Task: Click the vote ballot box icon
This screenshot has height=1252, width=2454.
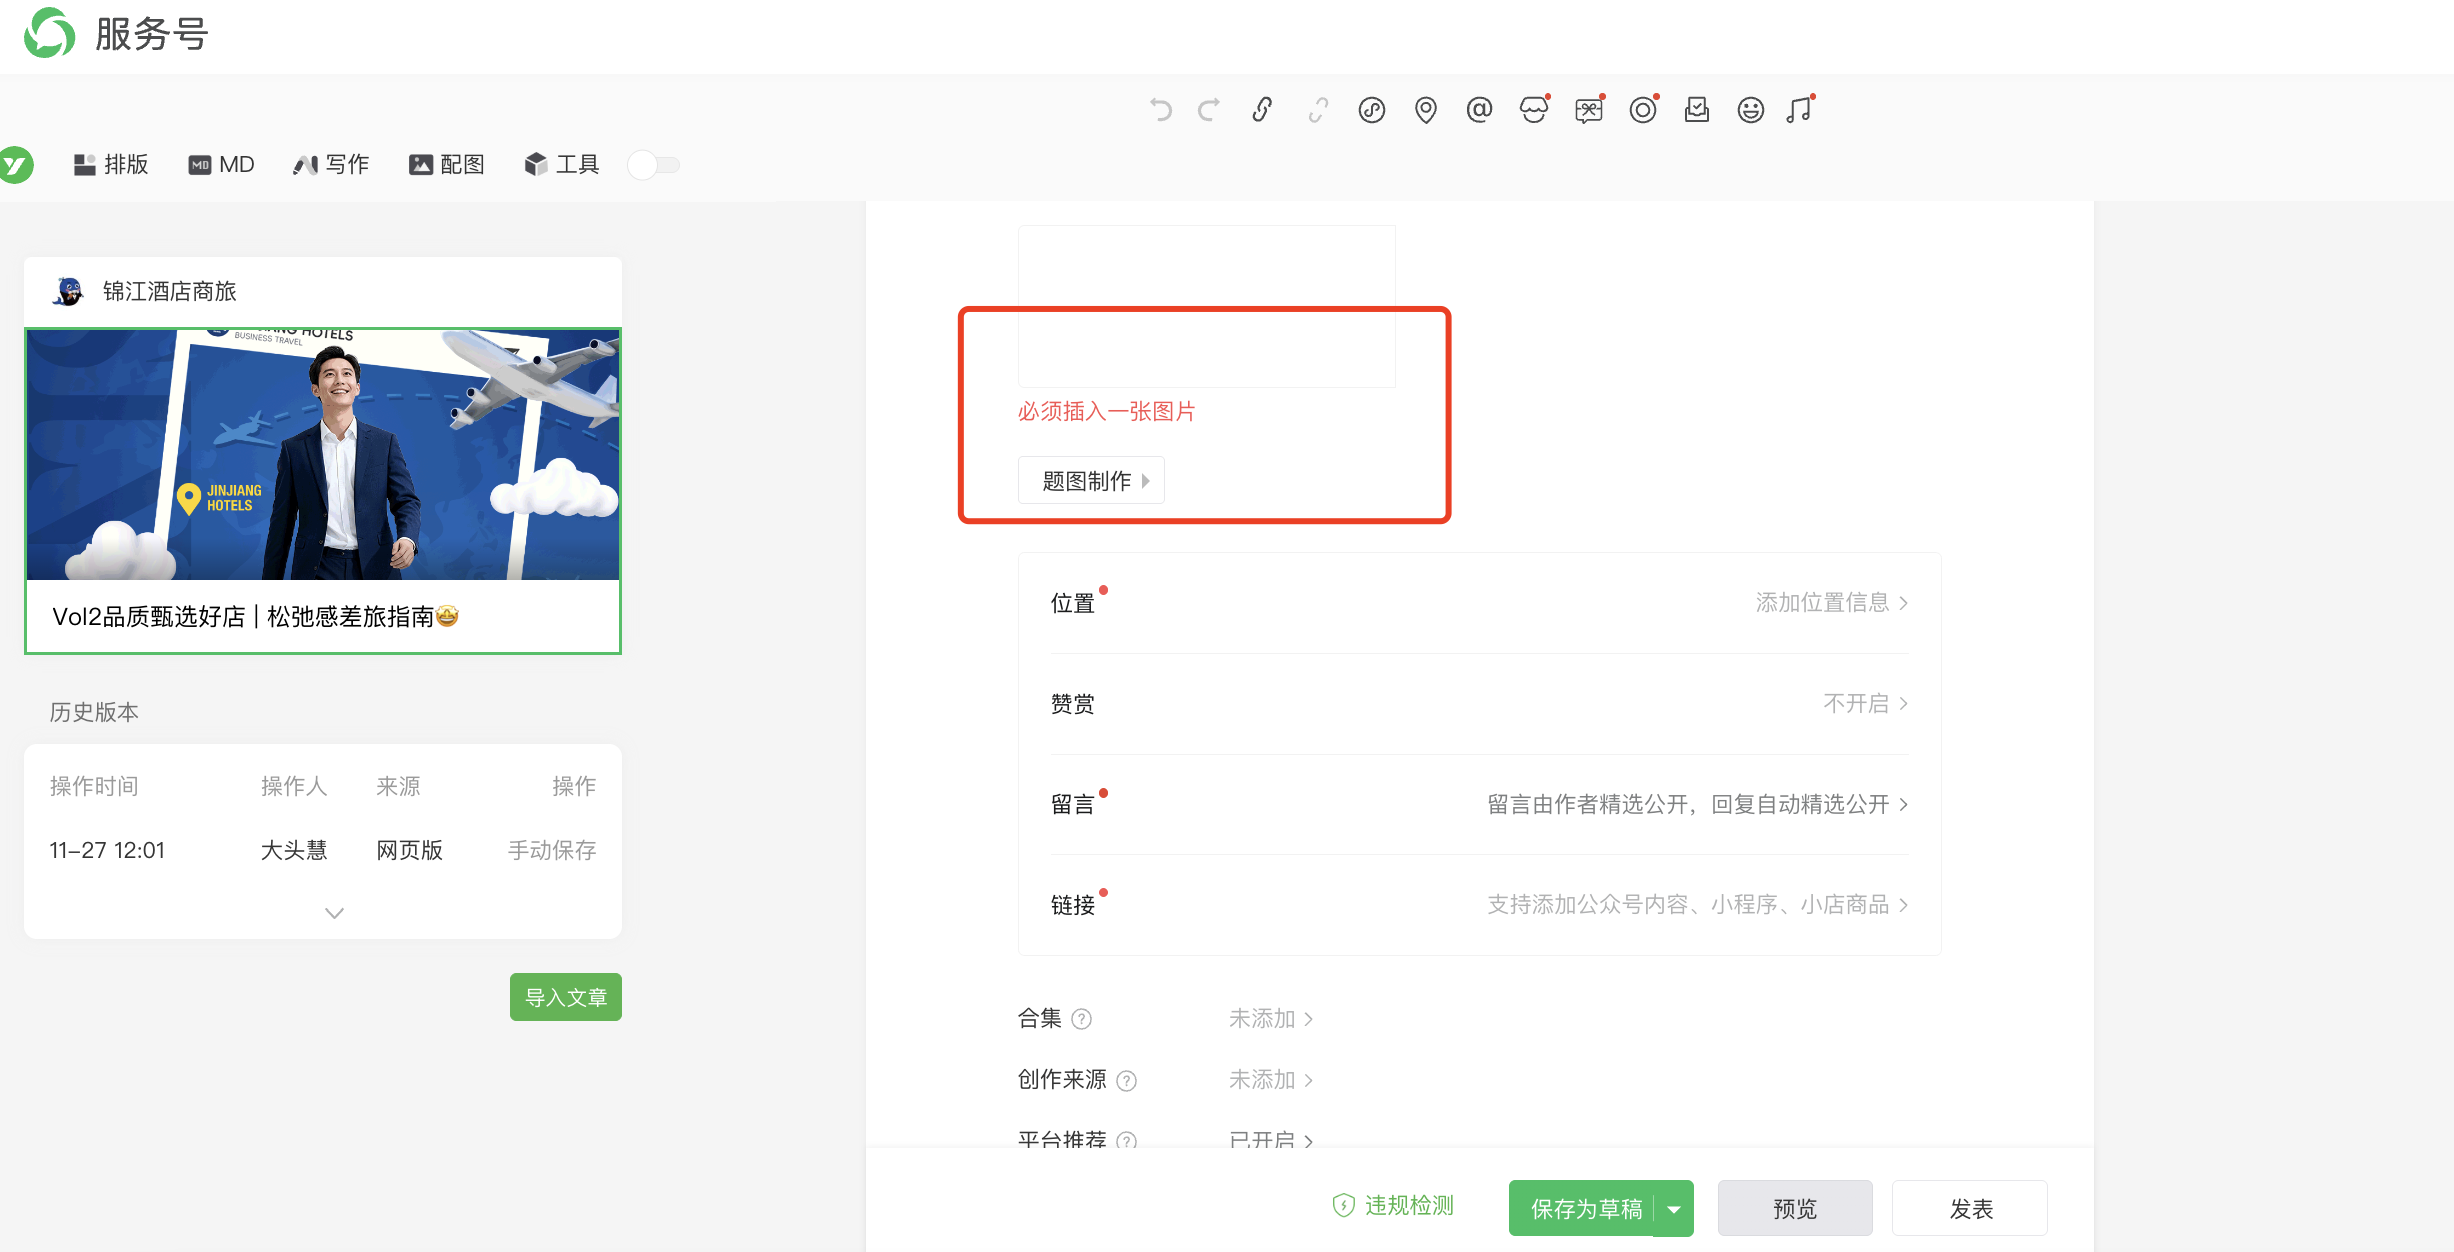Action: 1696,109
